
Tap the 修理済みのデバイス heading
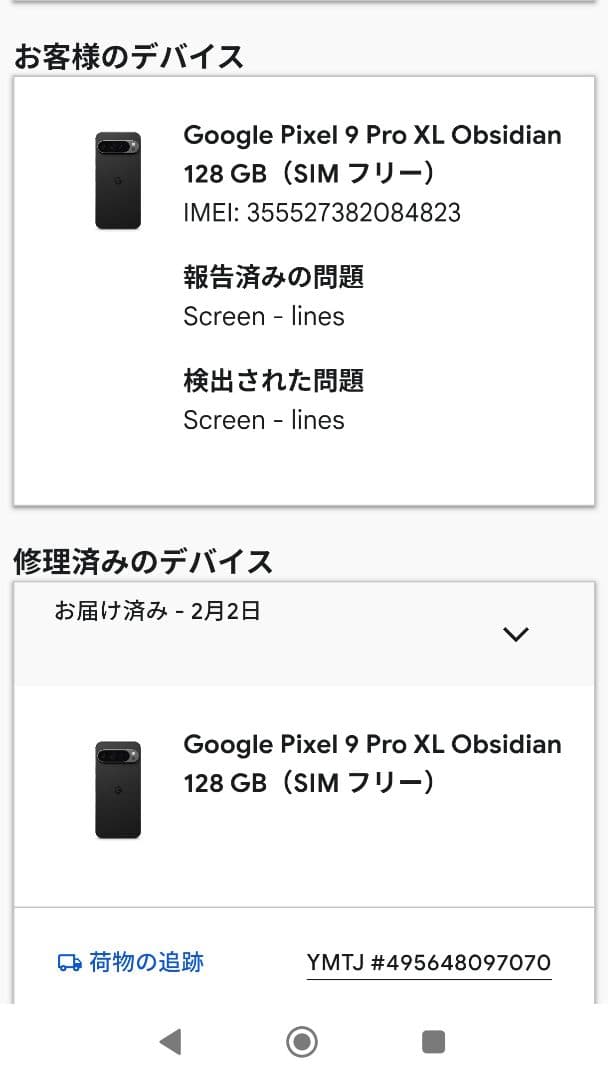pos(141,562)
